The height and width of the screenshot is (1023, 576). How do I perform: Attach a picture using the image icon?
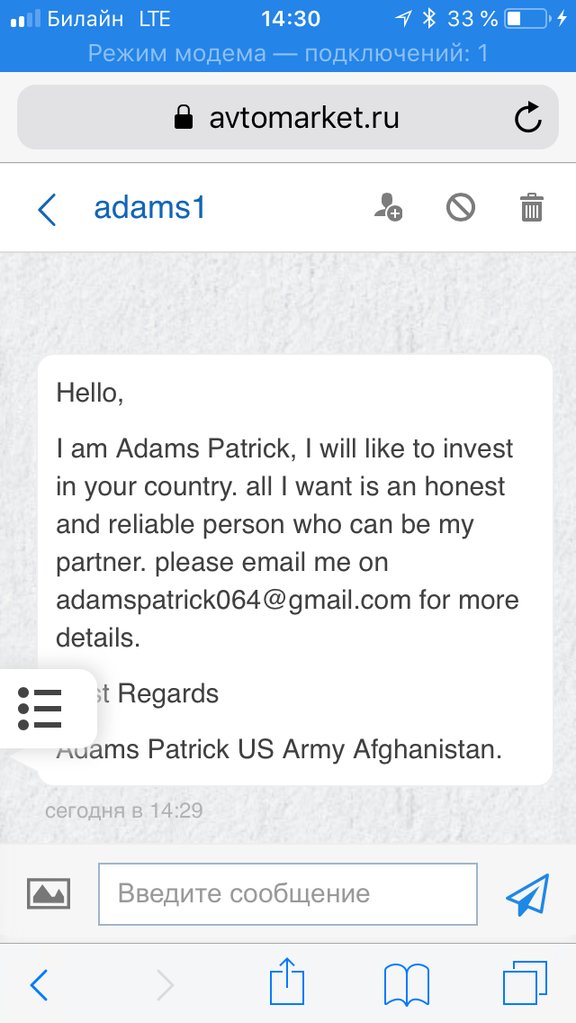point(48,893)
